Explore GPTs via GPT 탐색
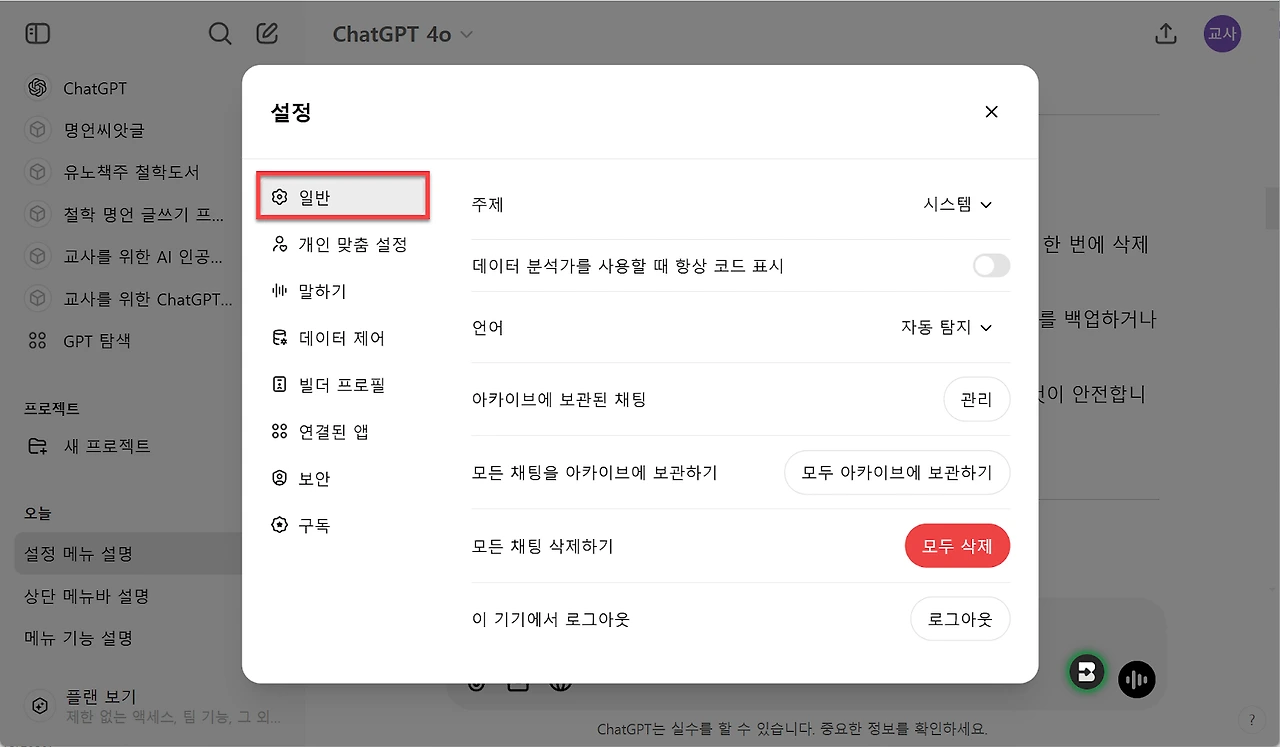 tap(128, 340)
